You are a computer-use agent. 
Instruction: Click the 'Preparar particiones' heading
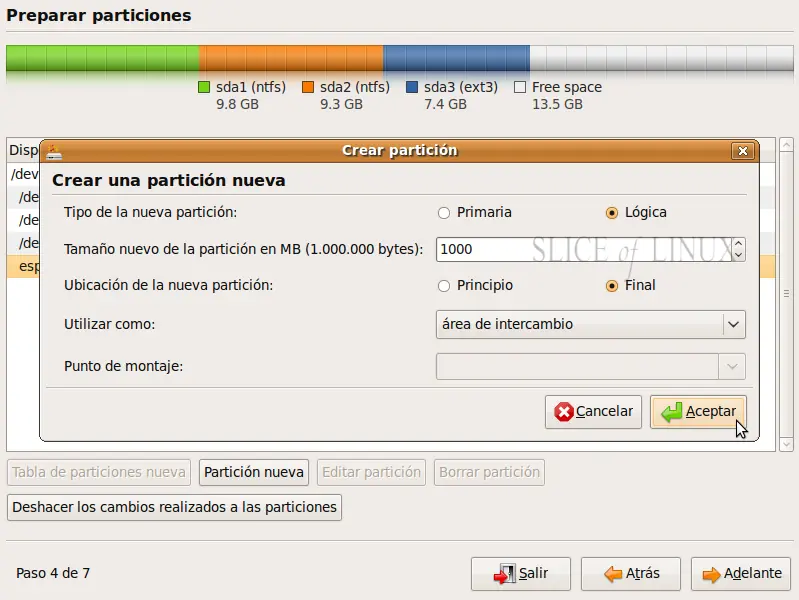[99, 16]
